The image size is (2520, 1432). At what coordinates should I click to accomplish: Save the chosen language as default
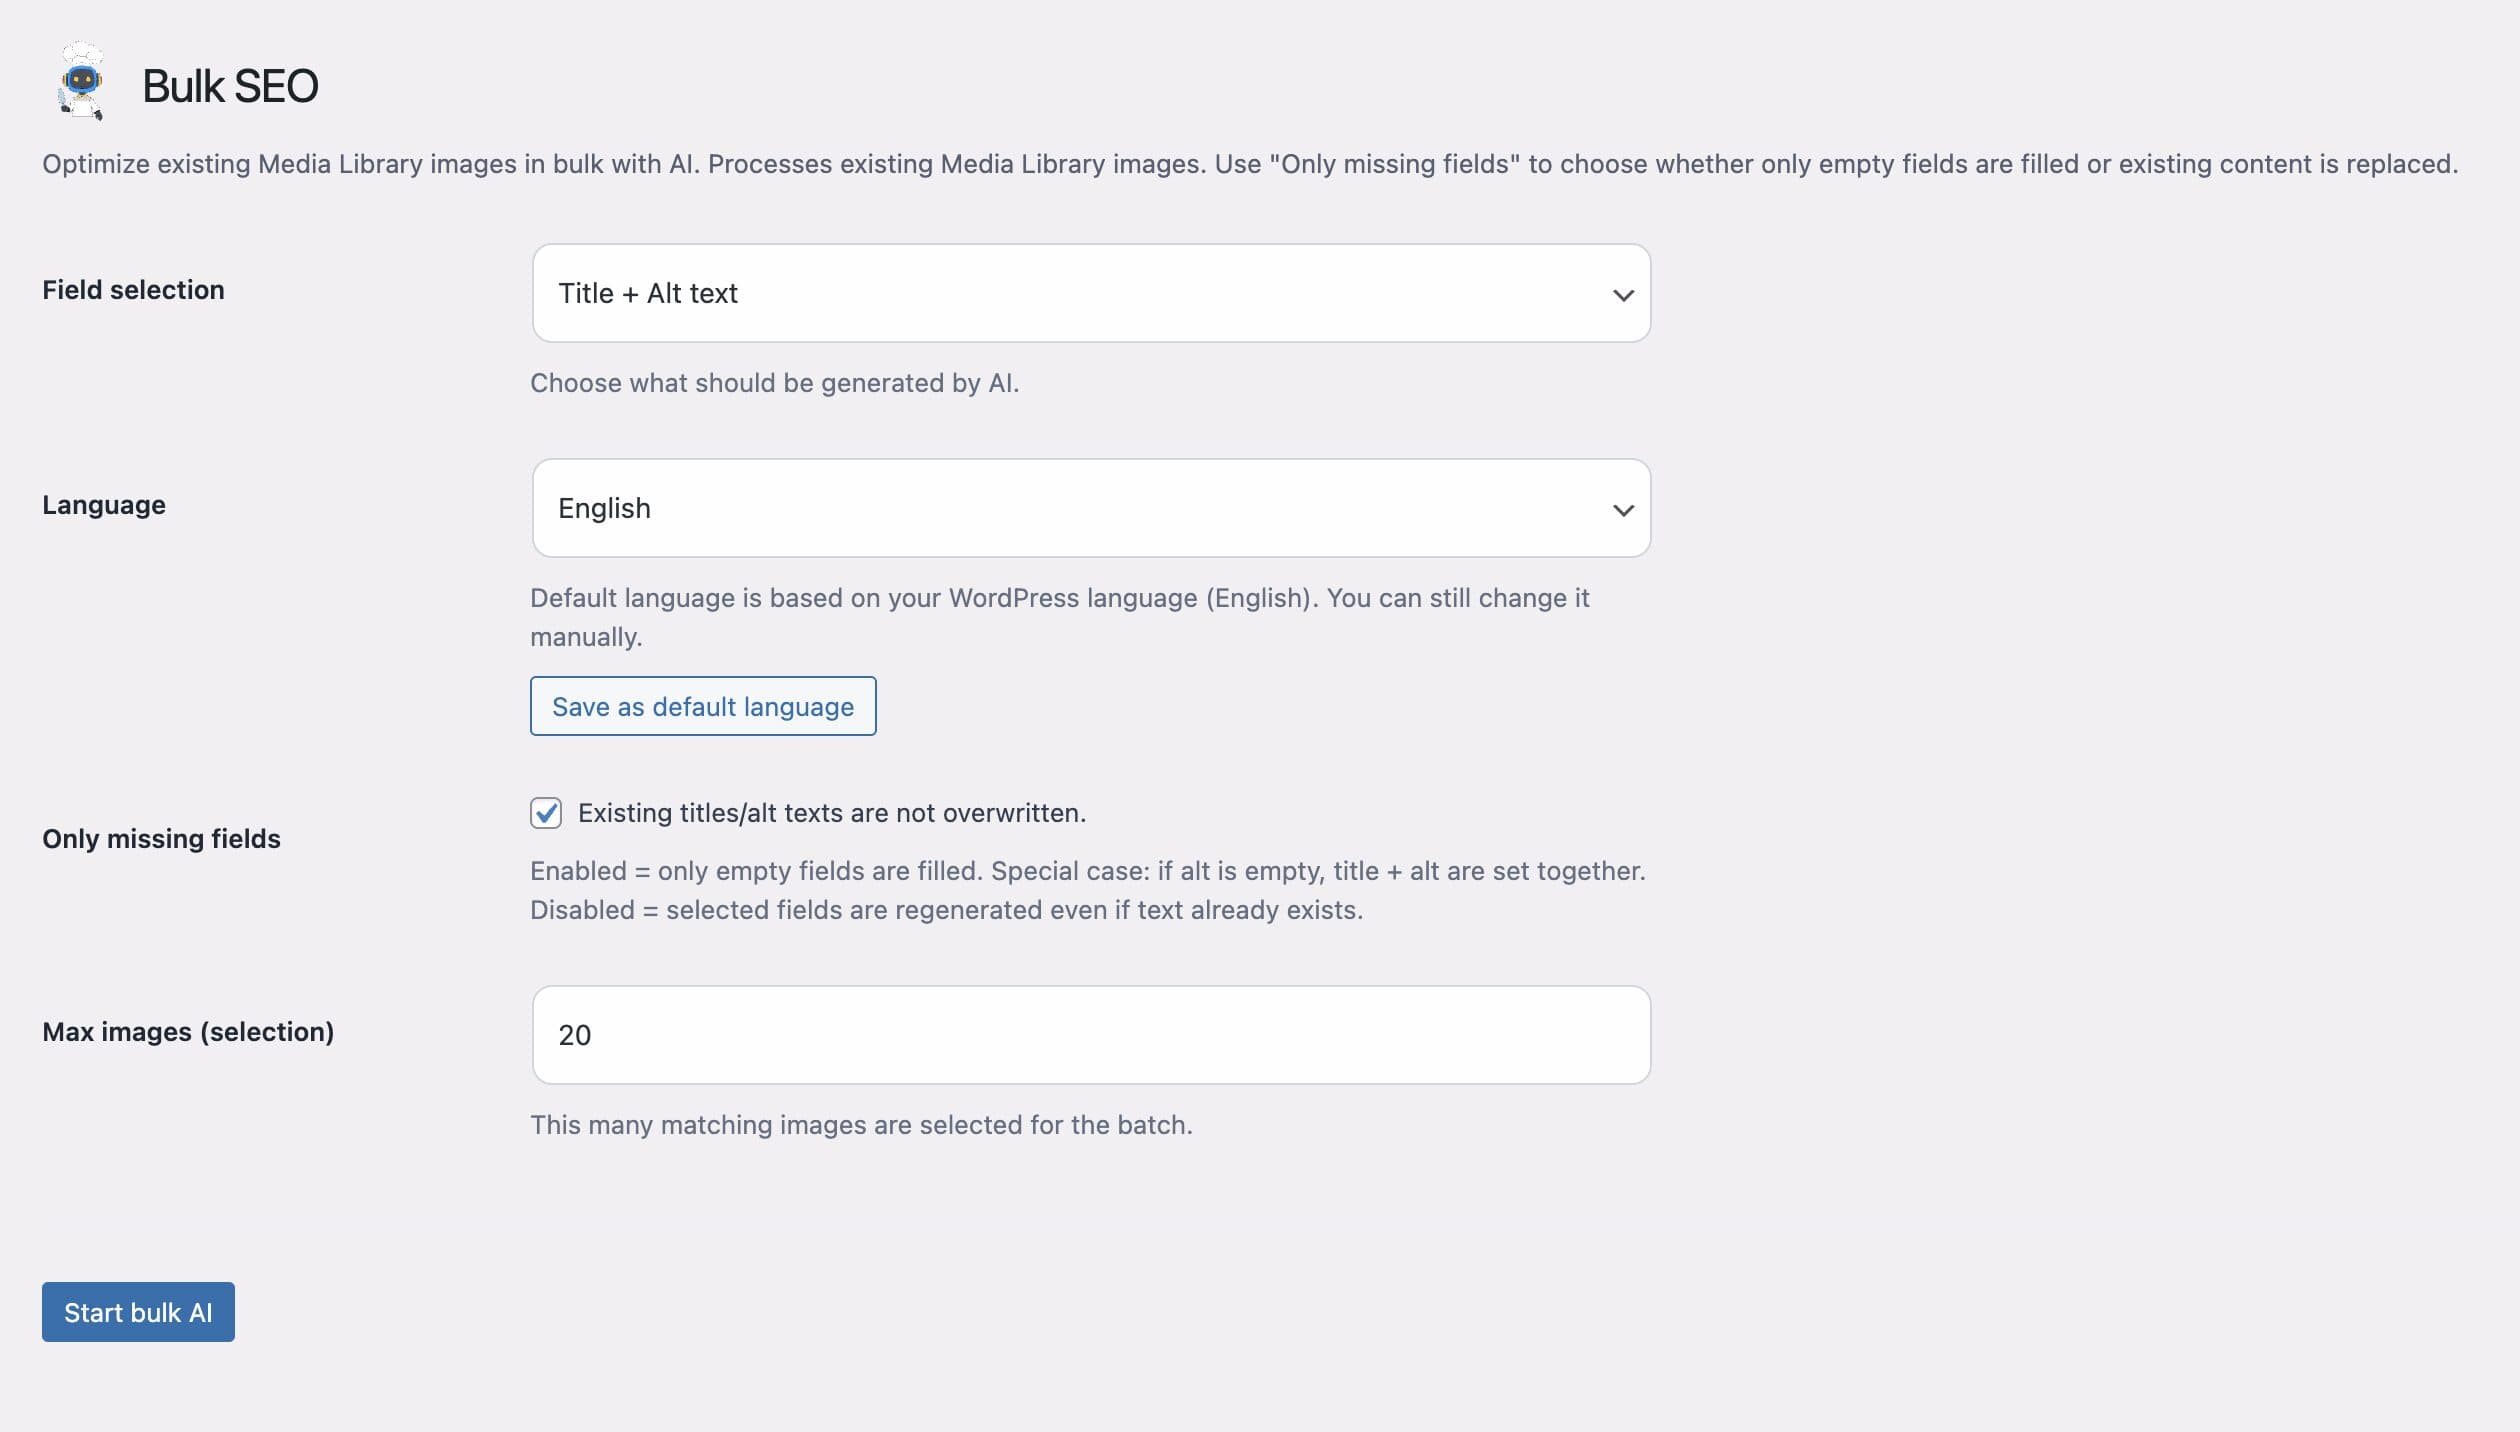click(703, 706)
